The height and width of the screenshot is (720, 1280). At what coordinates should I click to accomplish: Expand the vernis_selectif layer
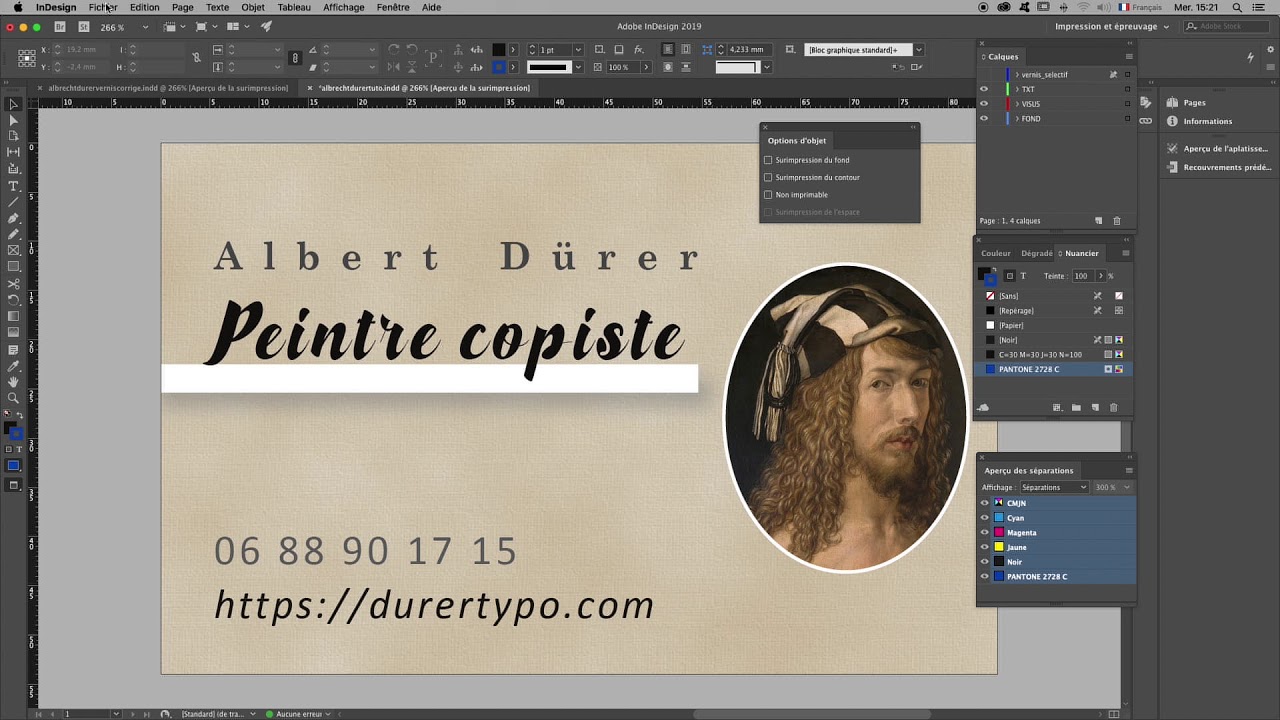coord(1017,75)
